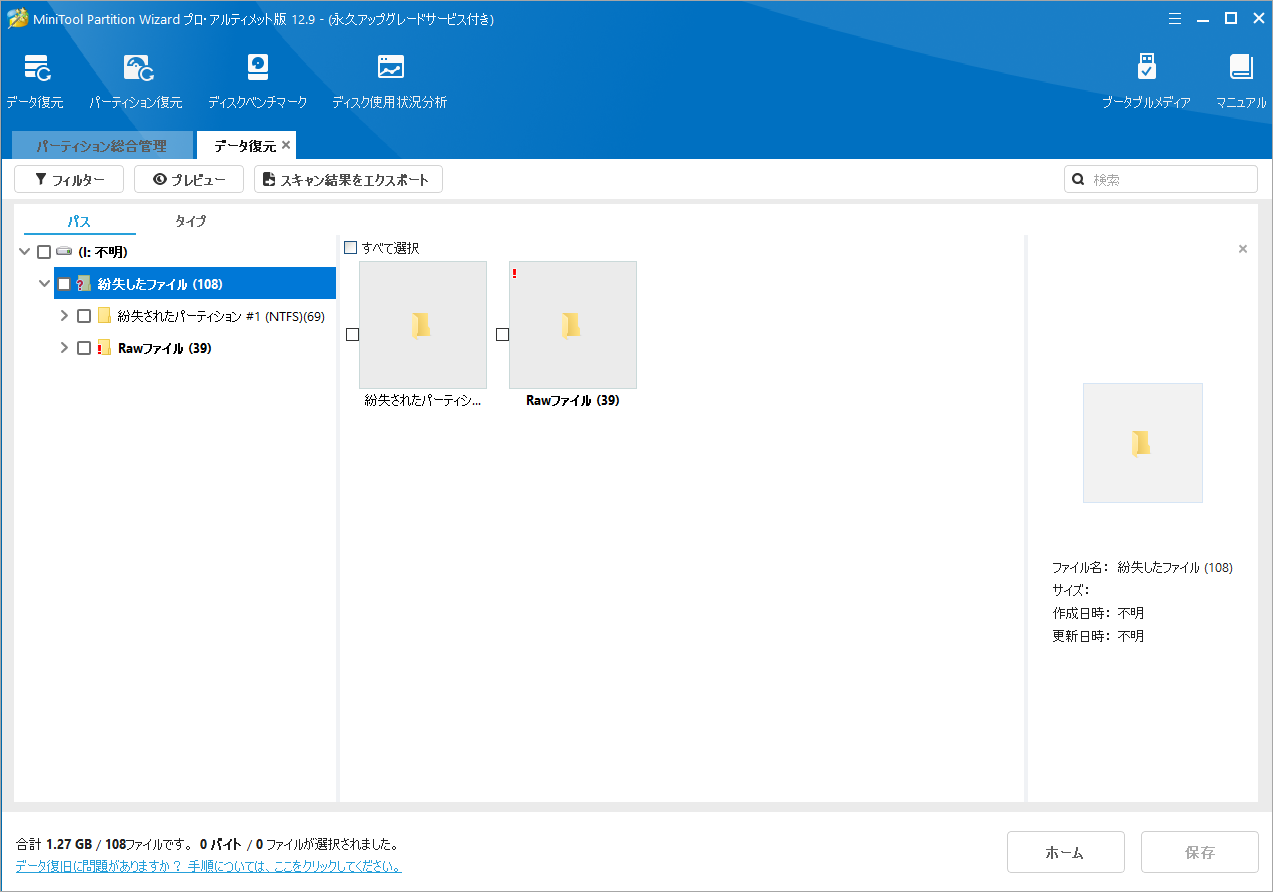Select the Rawファイル (39) folder thumbnail
The image size is (1273, 892).
tap(573, 325)
